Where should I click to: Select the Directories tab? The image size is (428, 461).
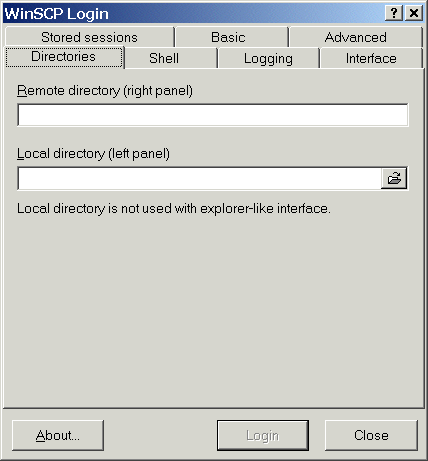point(64,57)
